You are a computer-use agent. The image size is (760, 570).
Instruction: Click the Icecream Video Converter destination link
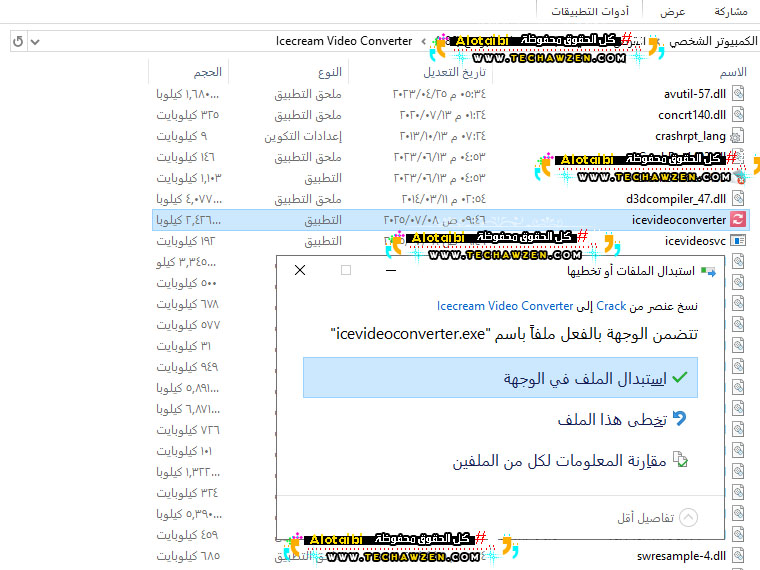point(505,306)
